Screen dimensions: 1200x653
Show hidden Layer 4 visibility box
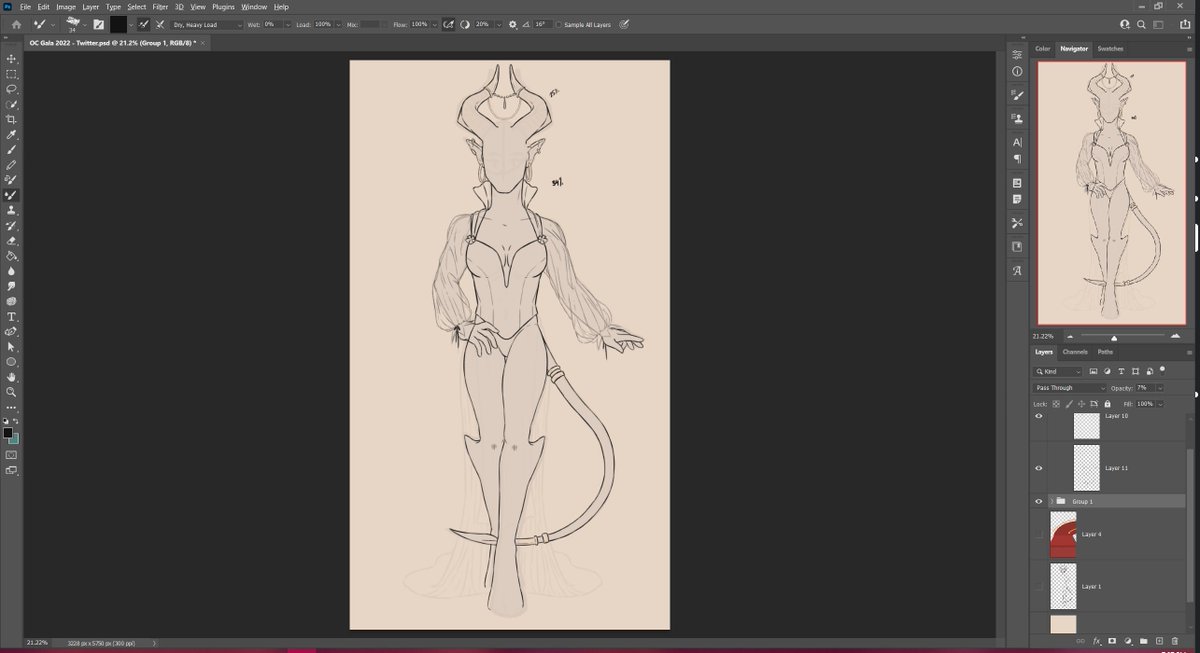click(1039, 534)
